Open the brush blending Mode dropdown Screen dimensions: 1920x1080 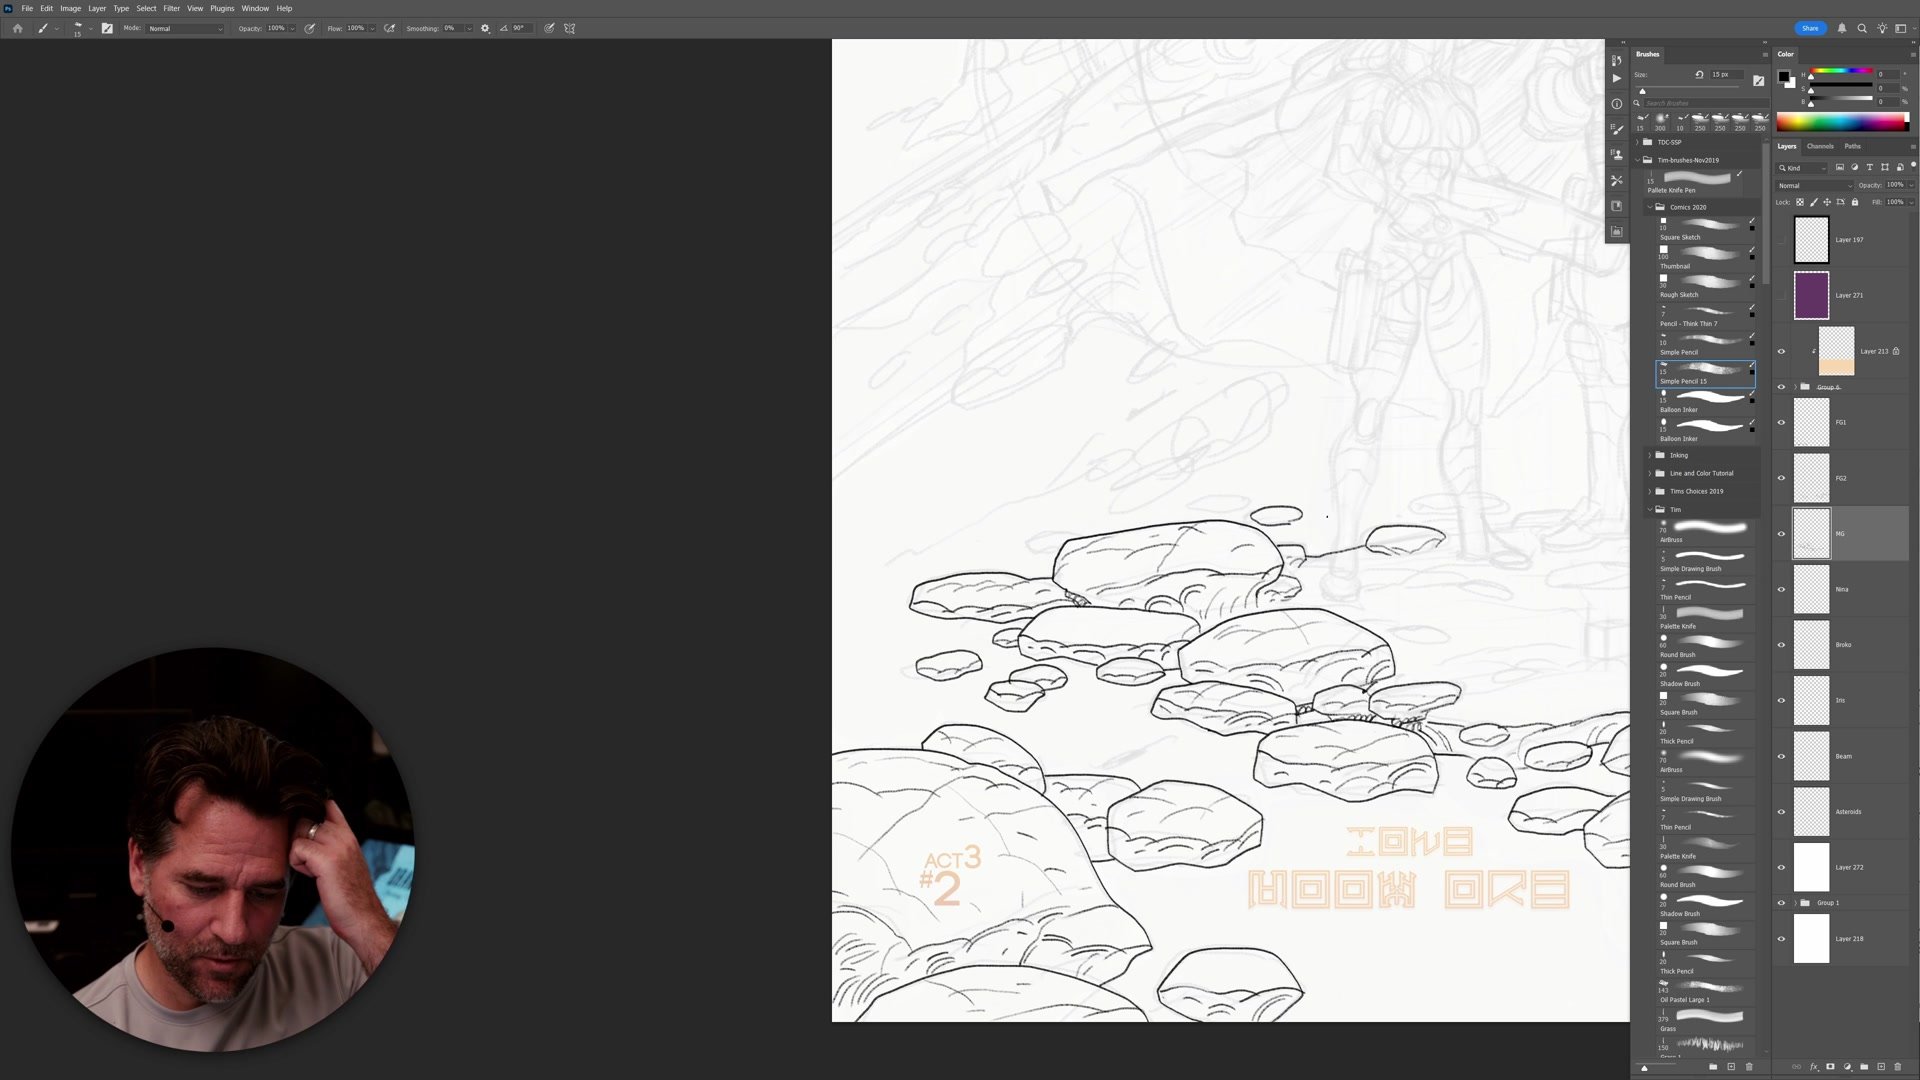coord(185,28)
